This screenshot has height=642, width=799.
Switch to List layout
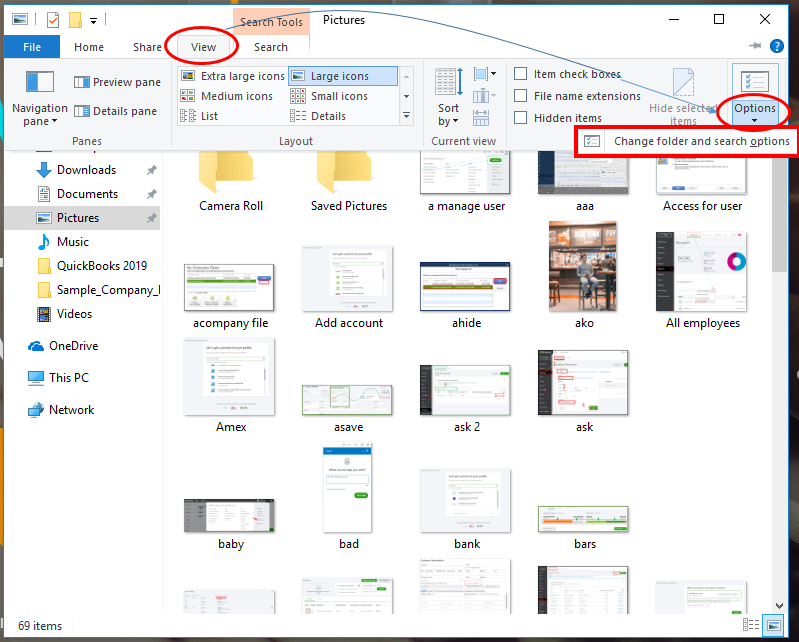(x=199, y=116)
